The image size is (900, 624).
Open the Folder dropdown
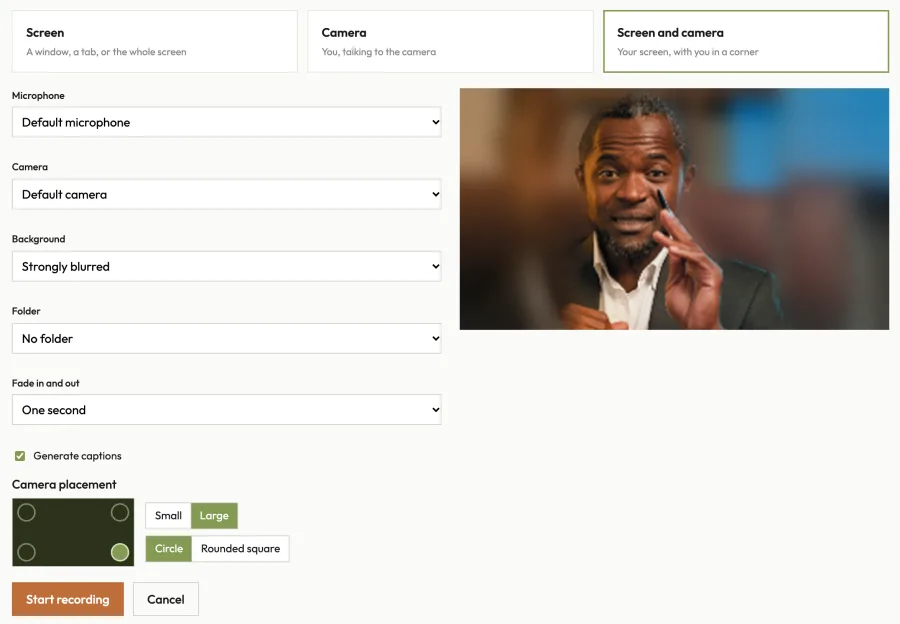point(227,339)
